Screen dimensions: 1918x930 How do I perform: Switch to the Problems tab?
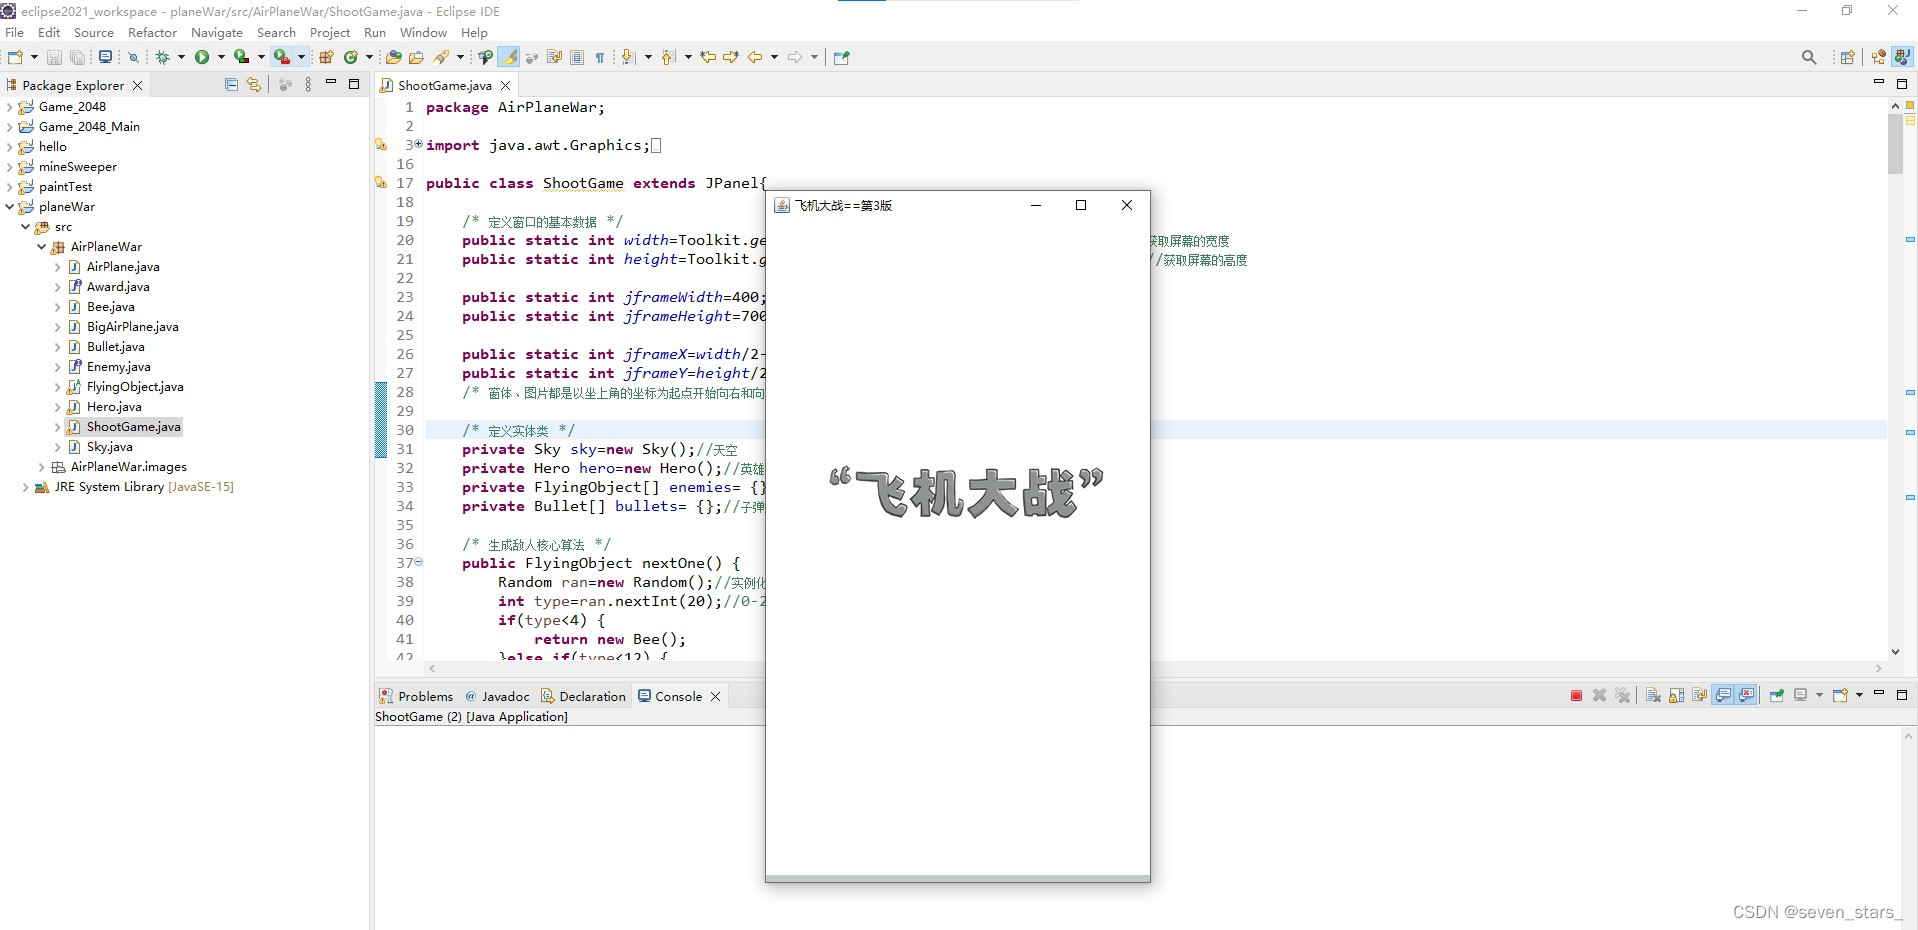tap(416, 696)
